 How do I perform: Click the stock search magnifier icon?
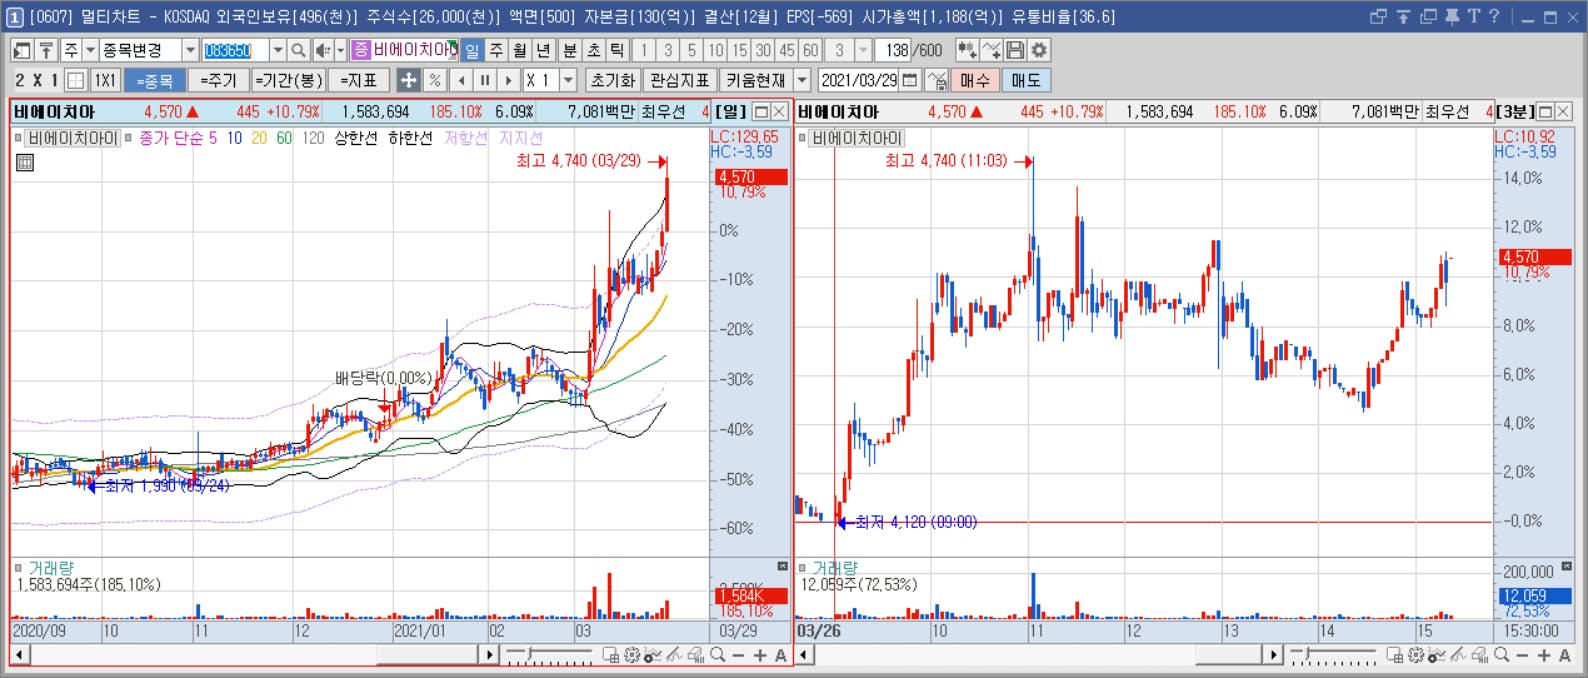click(298, 50)
